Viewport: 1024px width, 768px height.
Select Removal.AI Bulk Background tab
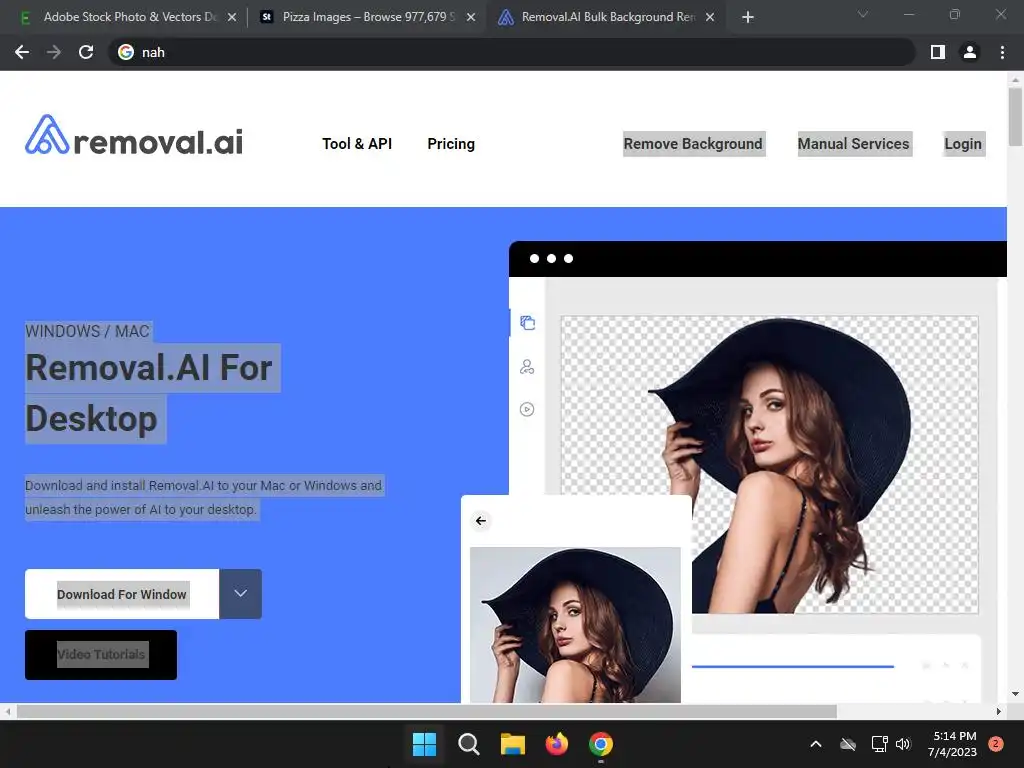606,17
